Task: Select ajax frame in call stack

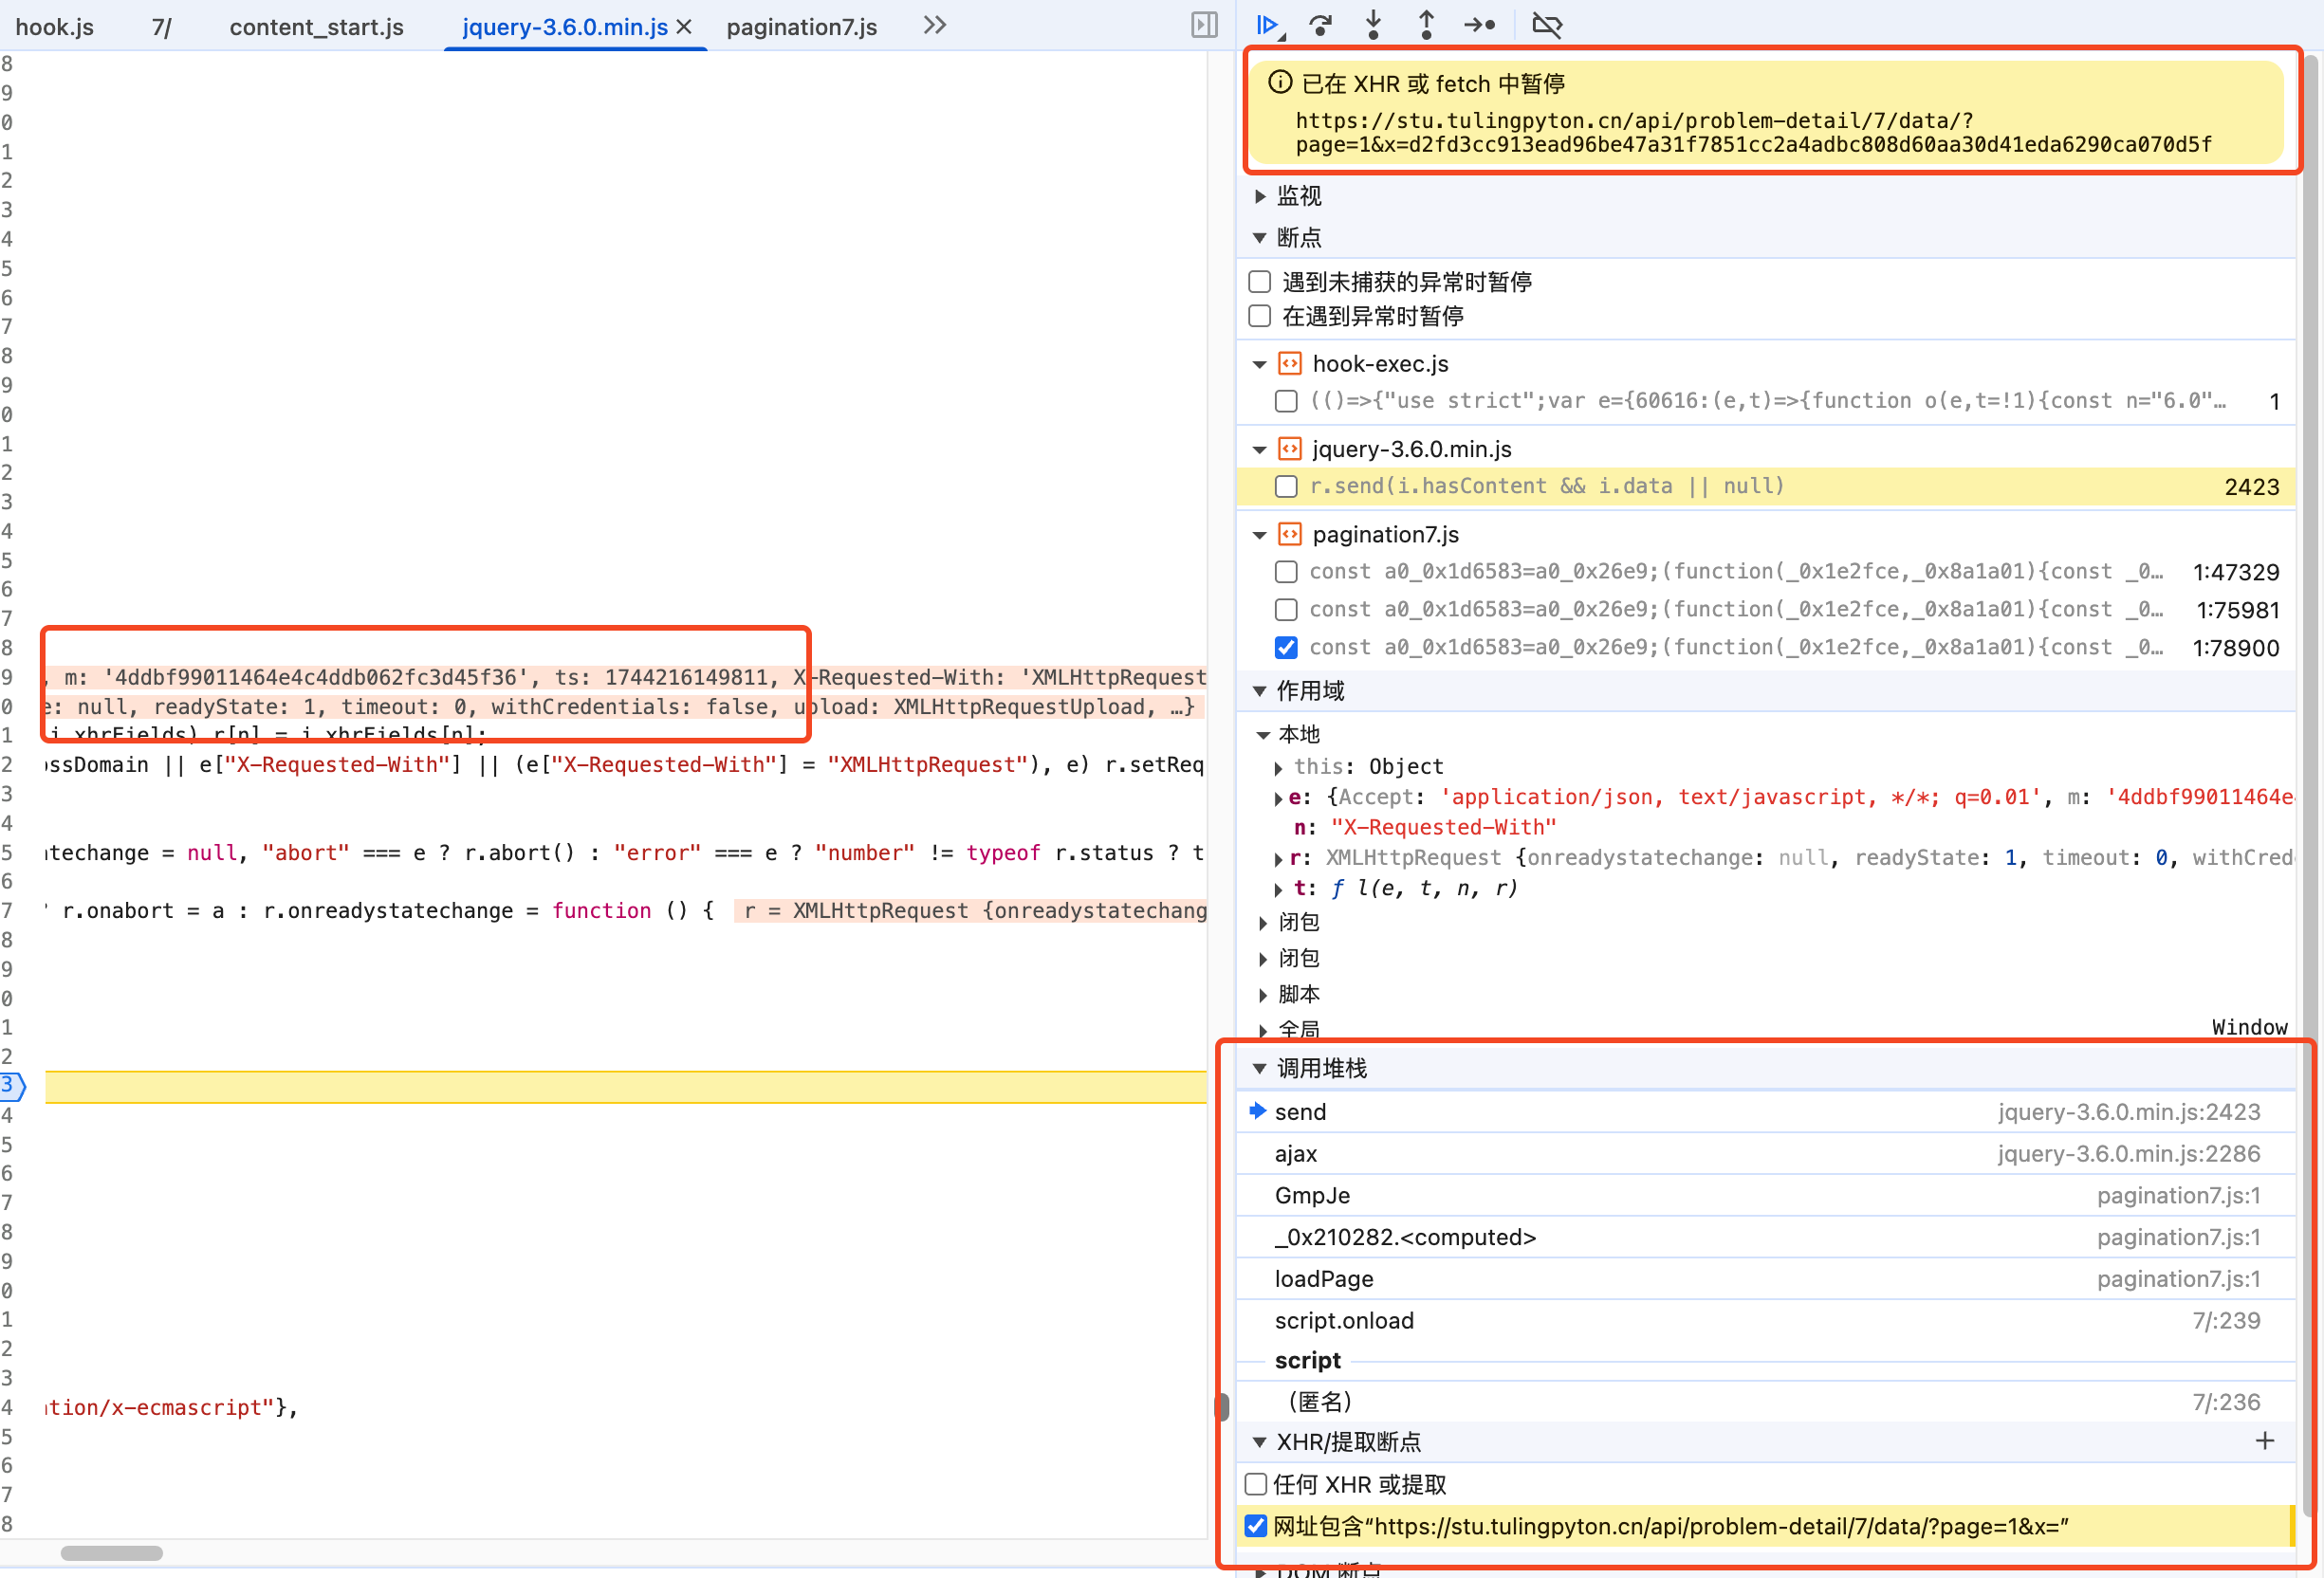Action: click(x=1295, y=1153)
